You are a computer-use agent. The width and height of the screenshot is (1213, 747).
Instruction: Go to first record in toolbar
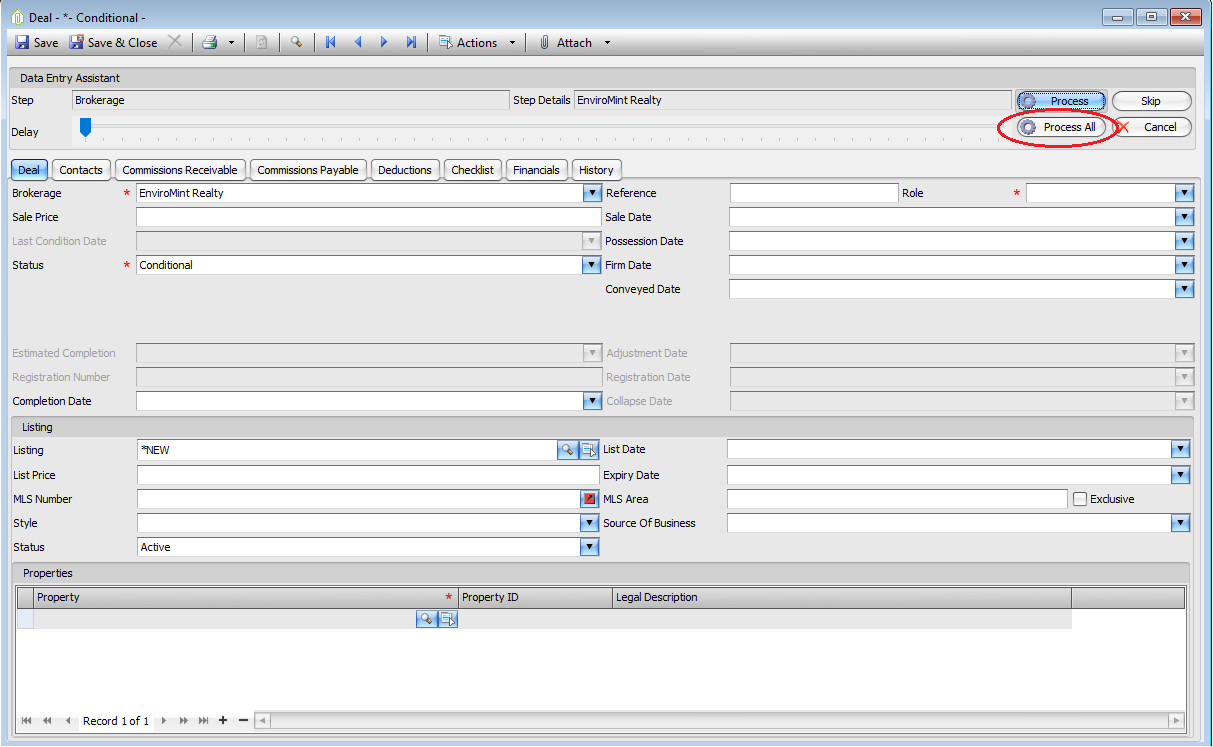331,42
